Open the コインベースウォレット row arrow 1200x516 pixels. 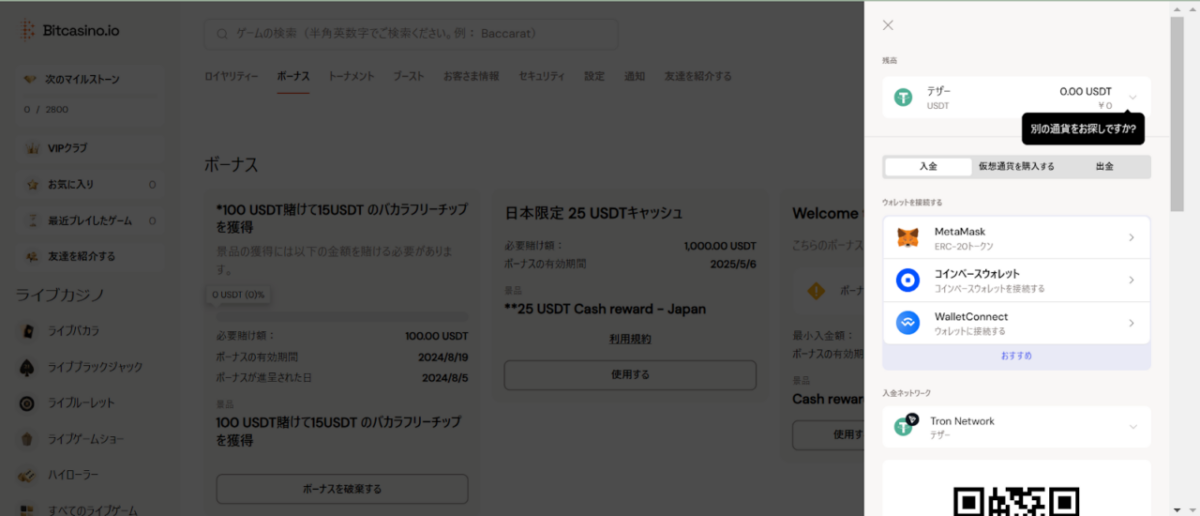tap(1131, 280)
